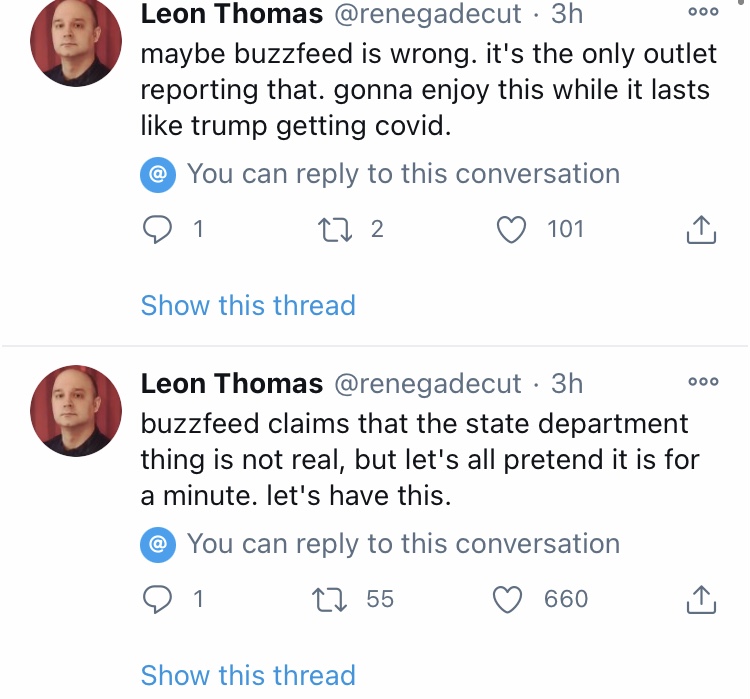
Task: Visit @renegadecut handle in second tweet
Action: pos(428,384)
